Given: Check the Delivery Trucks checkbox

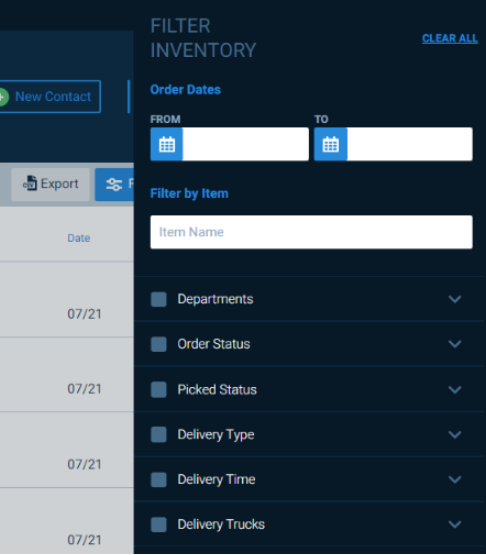Looking at the screenshot, I should pos(159,525).
